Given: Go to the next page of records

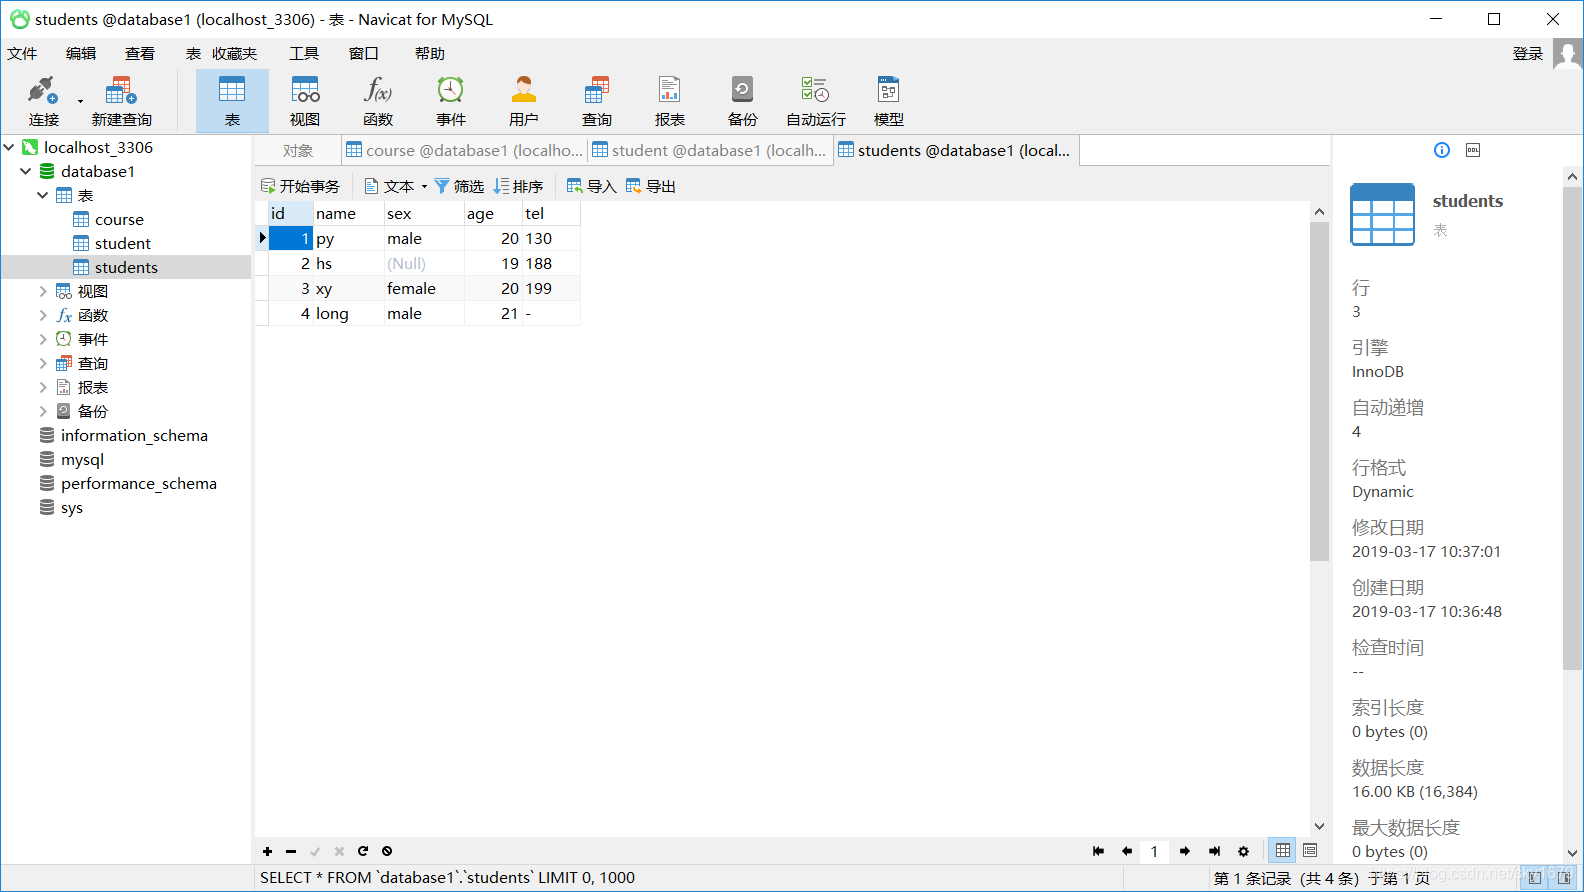Looking at the screenshot, I should tap(1185, 851).
